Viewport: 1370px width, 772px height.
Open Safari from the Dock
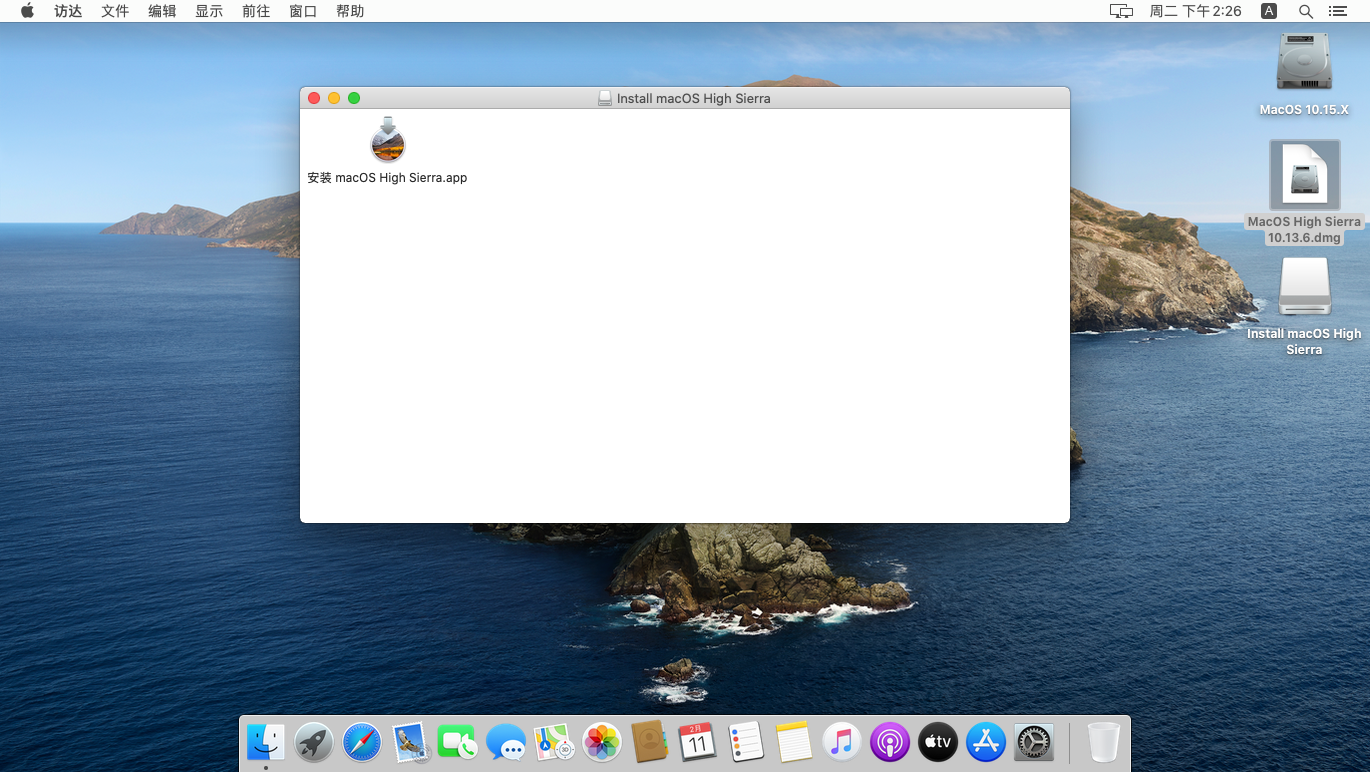[361, 742]
